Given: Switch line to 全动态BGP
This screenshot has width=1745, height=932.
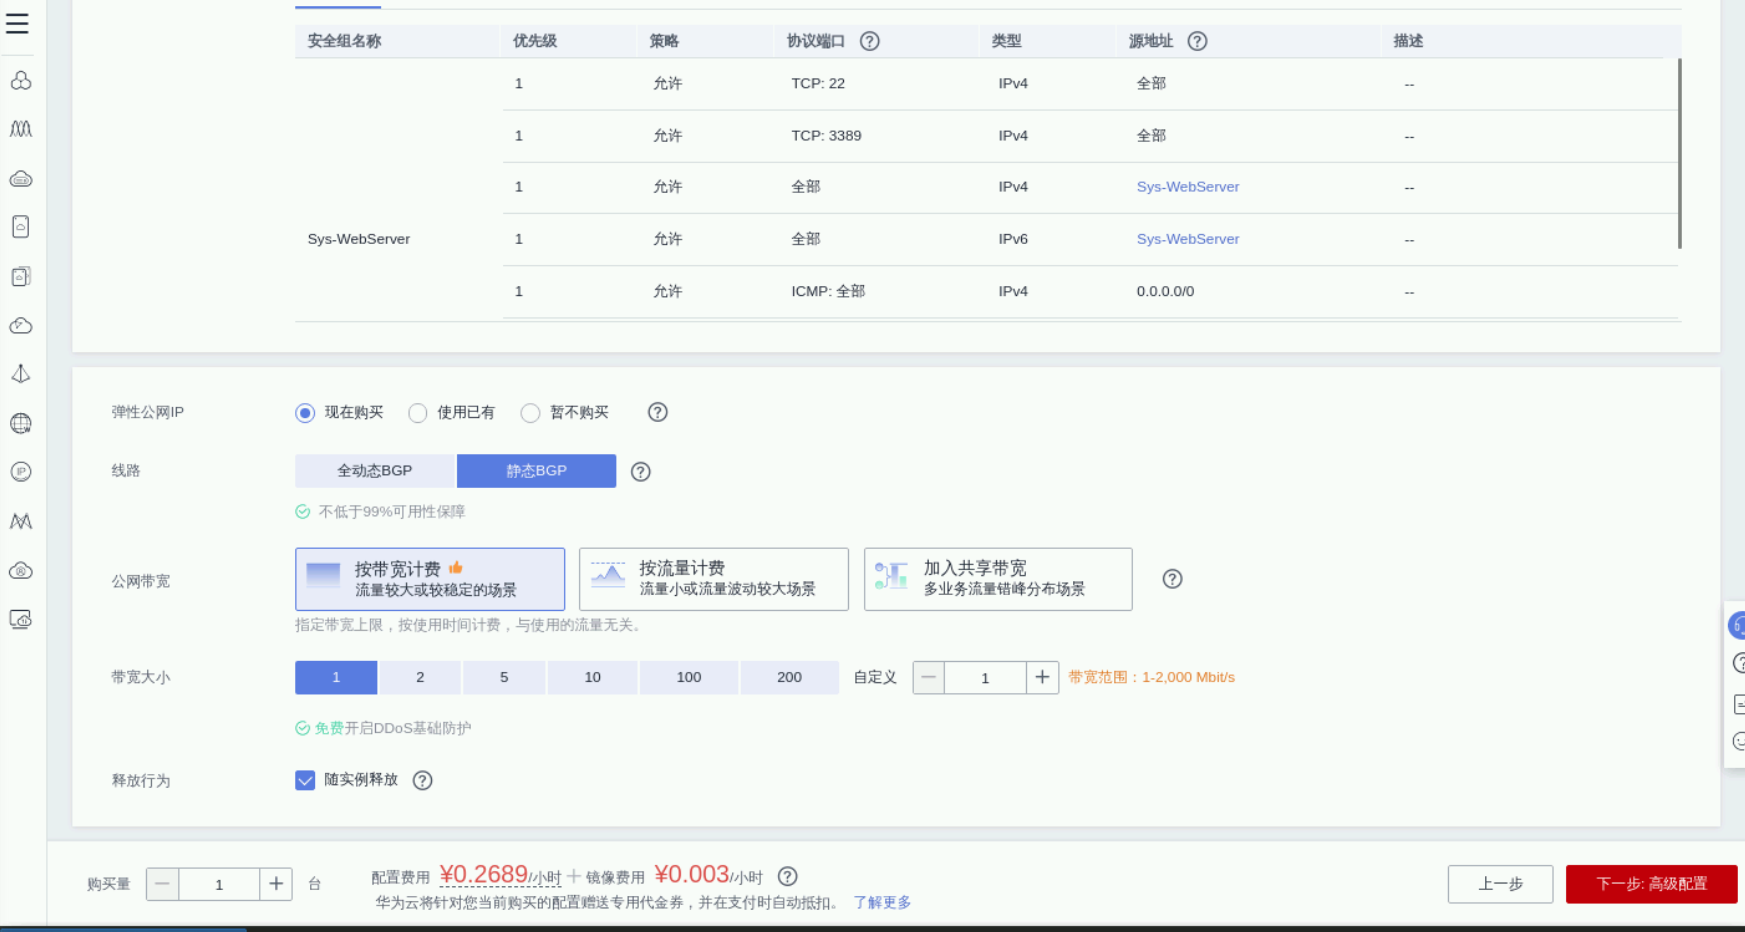Looking at the screenshot, I should [x=375, y=471].
